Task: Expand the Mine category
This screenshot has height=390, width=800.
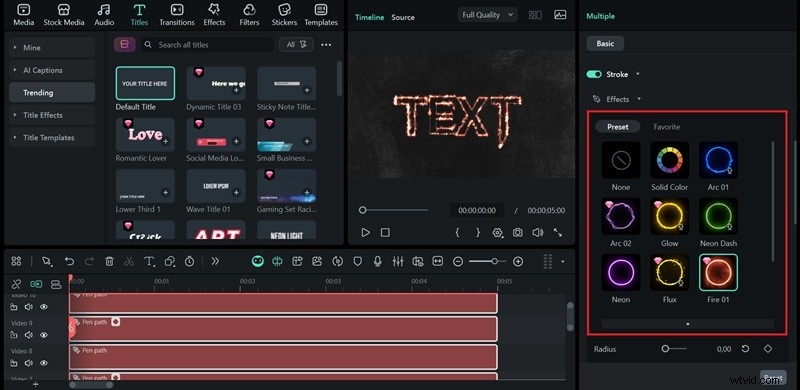Action: coord(52,47)
